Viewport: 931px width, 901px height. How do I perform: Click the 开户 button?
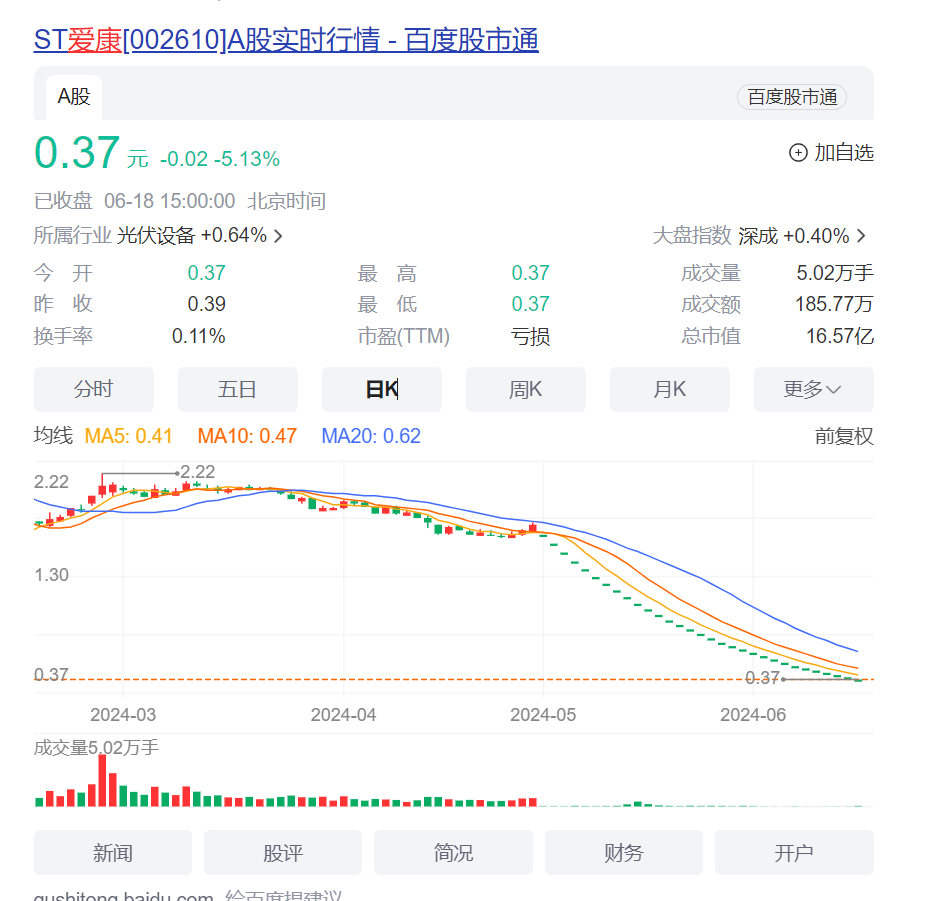[x=794, y=853]
